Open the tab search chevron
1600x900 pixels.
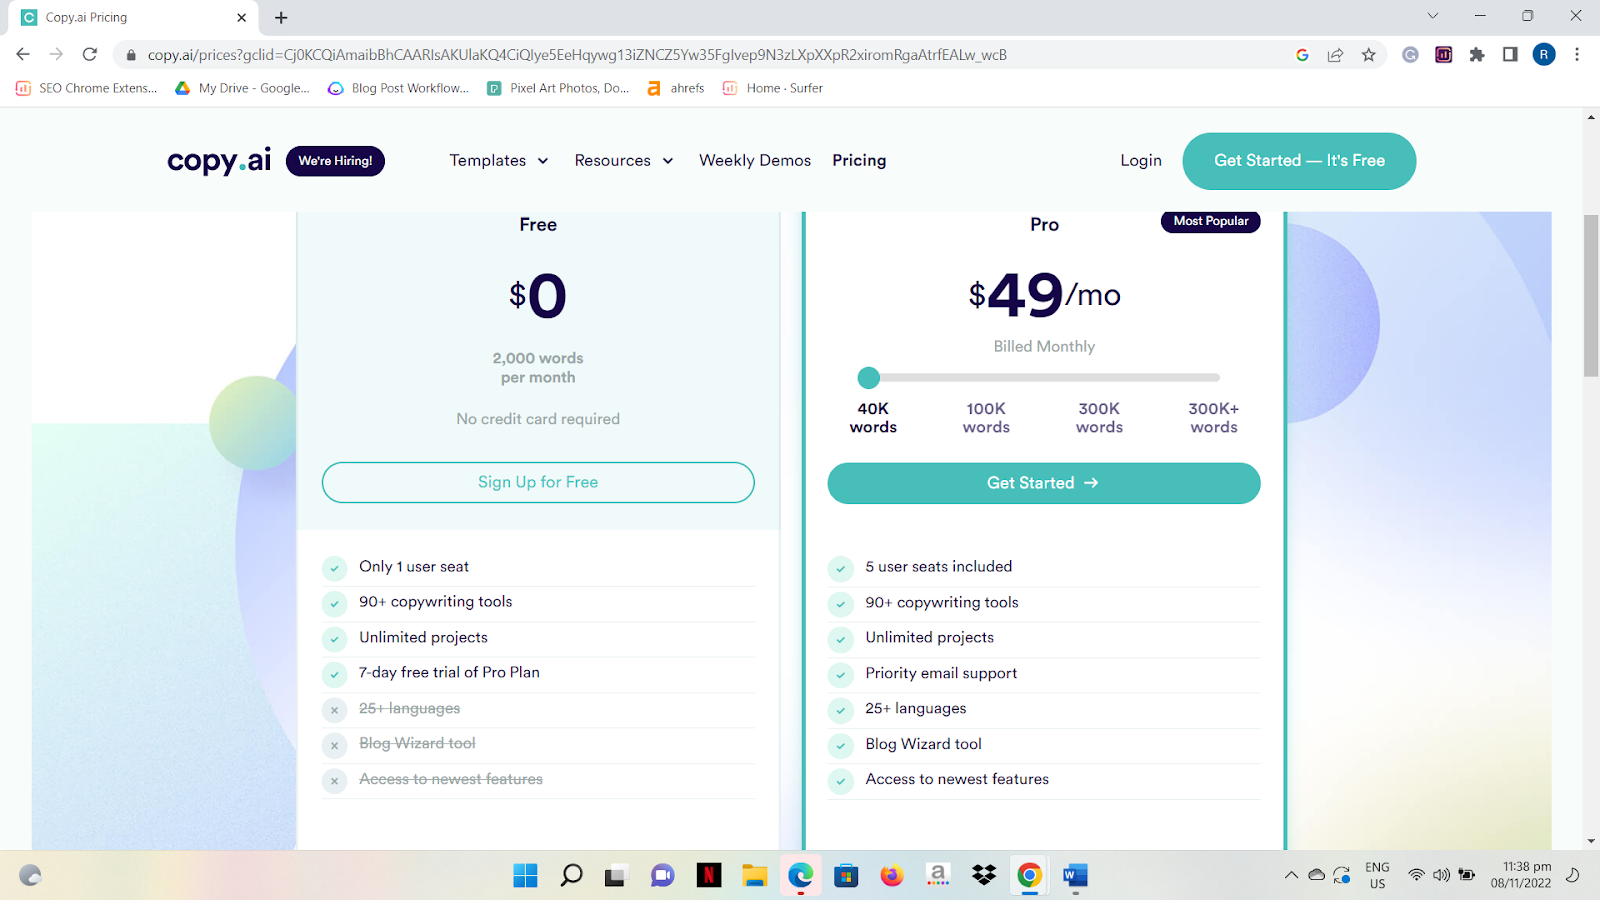[x=1432, y=16]
